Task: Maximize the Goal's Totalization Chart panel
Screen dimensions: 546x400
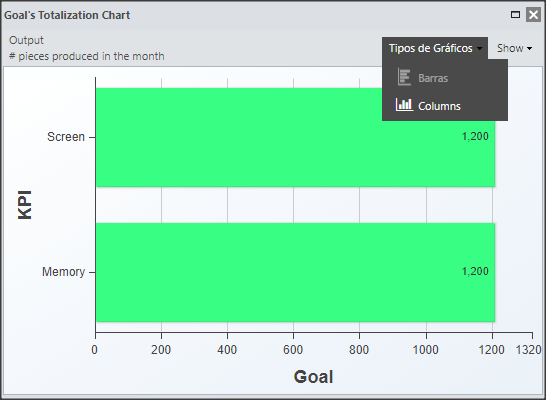Action: click(x=515, y=15)
